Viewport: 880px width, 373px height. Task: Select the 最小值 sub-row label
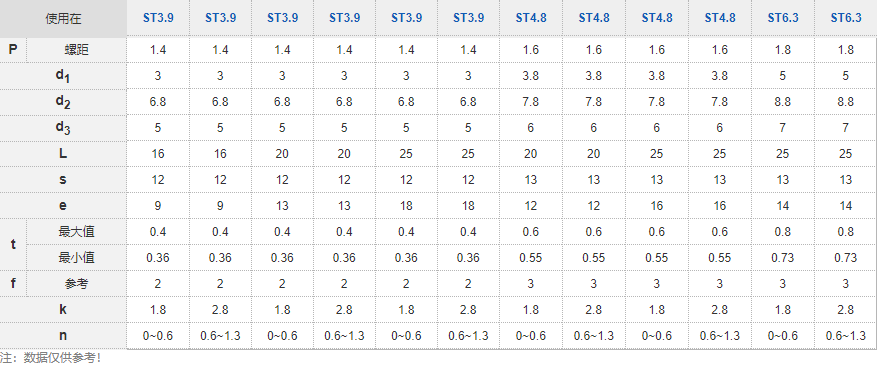click(76, 257)
